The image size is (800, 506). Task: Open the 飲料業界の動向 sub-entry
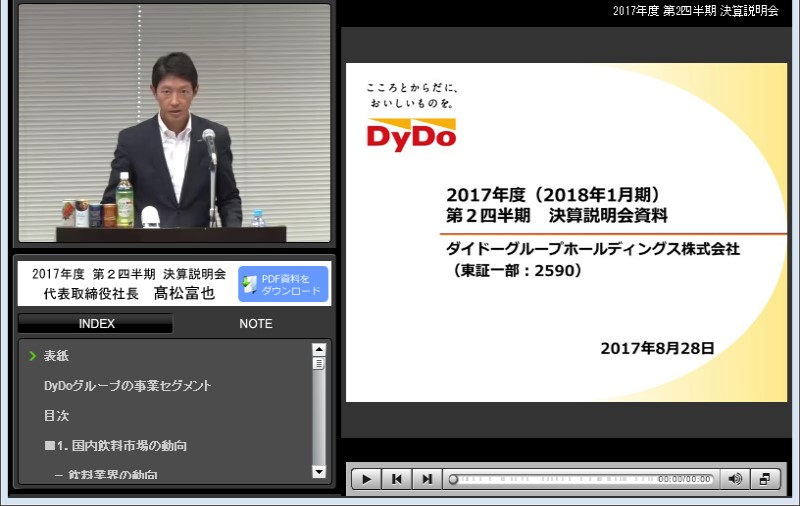click(x=106, y=475)
